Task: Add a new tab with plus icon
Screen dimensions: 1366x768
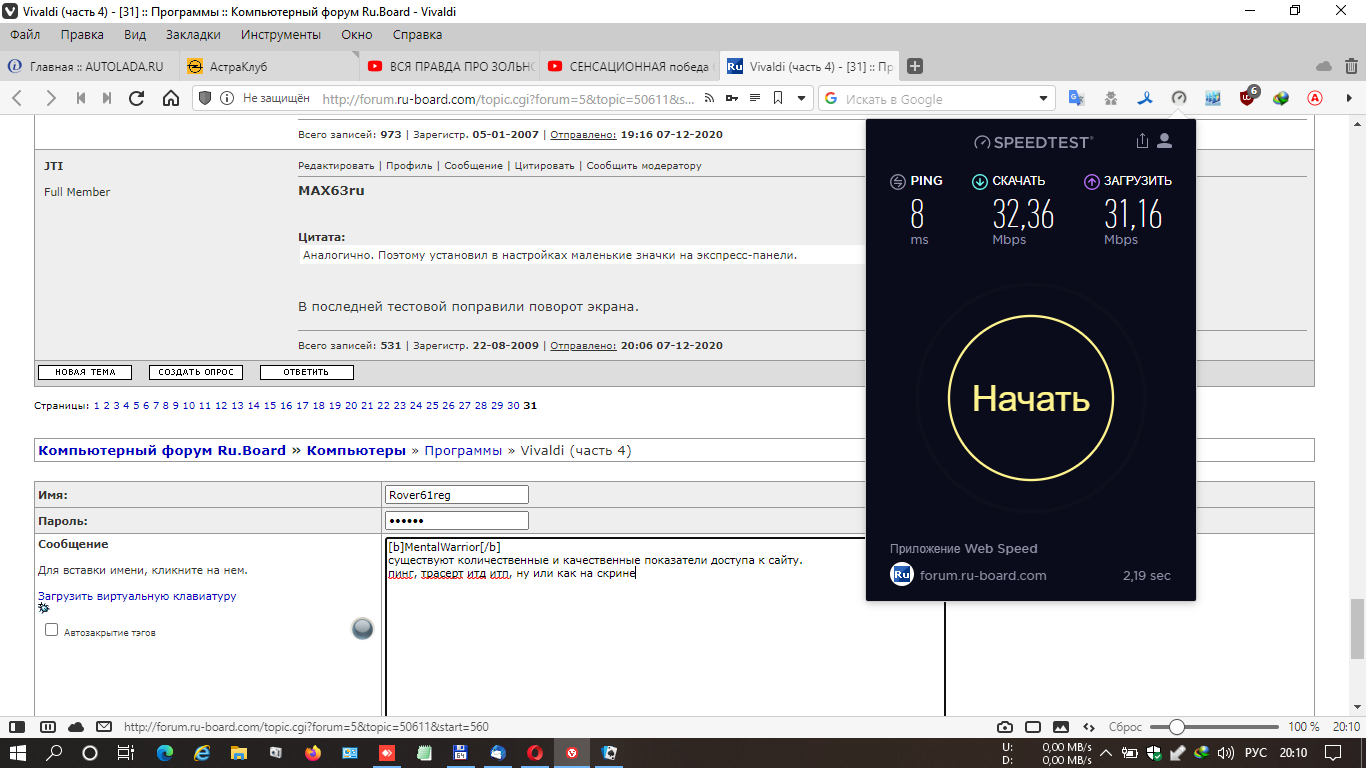Action: point(914,66)
